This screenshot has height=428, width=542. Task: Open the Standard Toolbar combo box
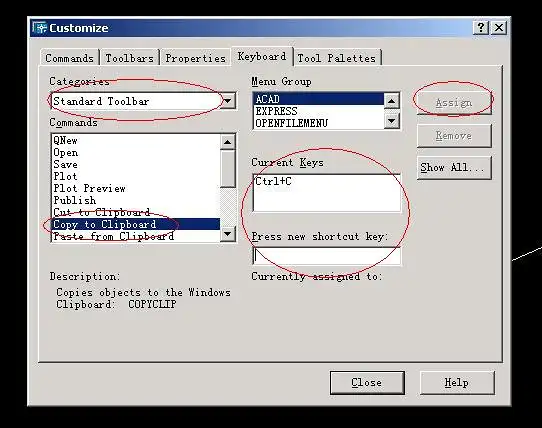coord(143,101)
